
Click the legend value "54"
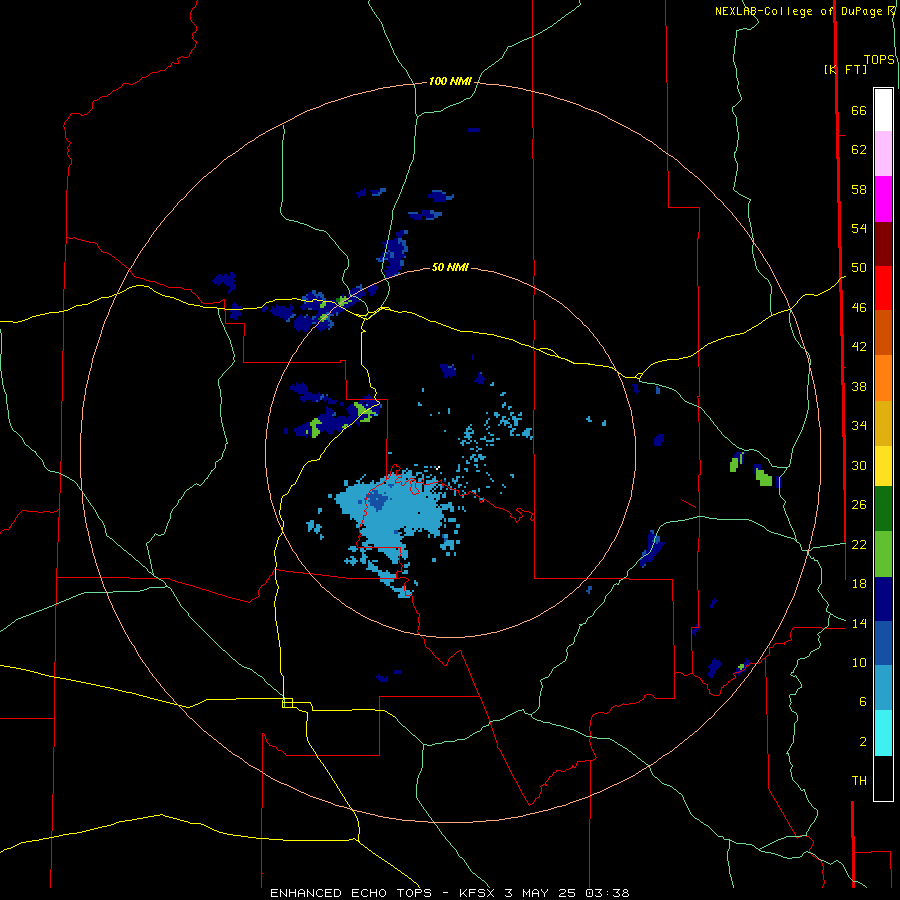pos(859,228)
